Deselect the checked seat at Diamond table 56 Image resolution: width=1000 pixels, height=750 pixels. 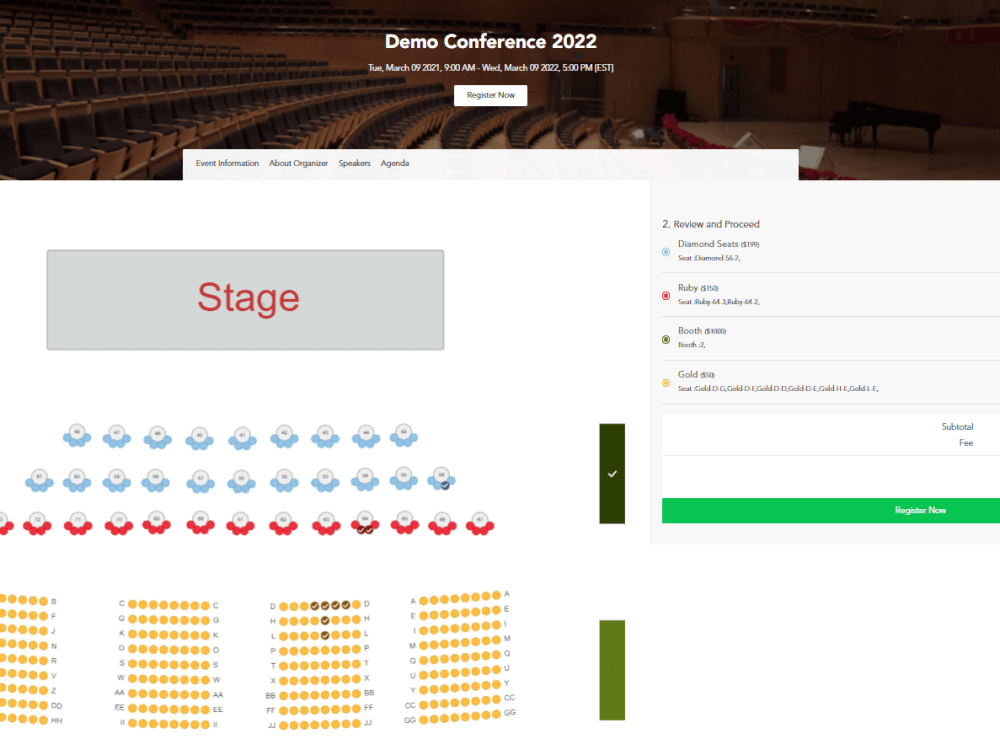(x=445, y=485)
